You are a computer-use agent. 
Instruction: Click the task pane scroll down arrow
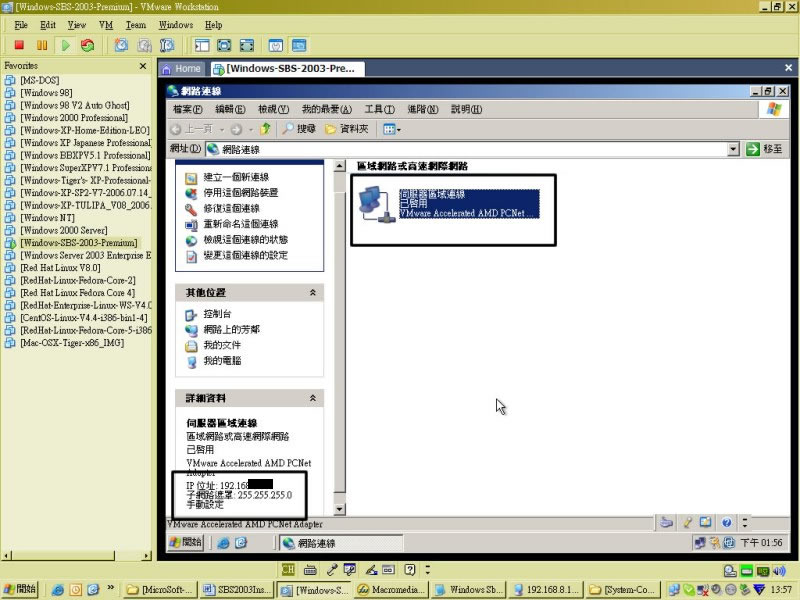tap(339, 509)
